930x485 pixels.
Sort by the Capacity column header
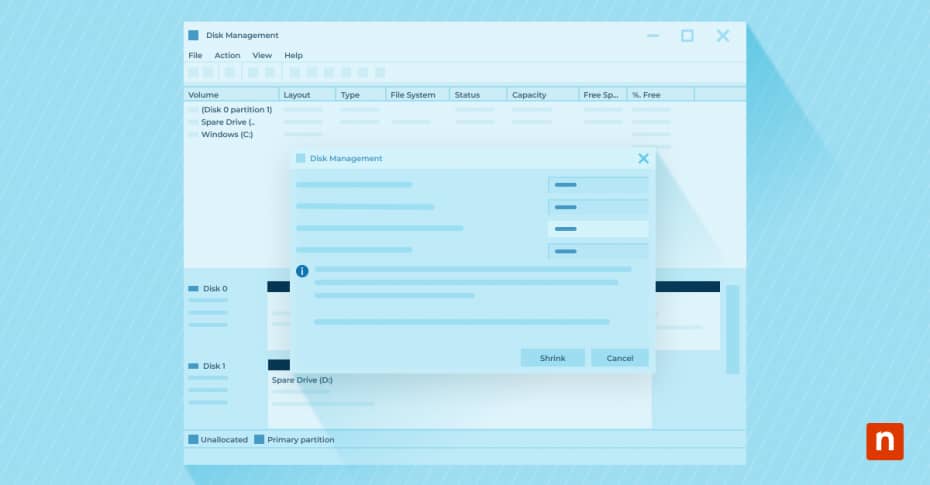click(543, 95)
